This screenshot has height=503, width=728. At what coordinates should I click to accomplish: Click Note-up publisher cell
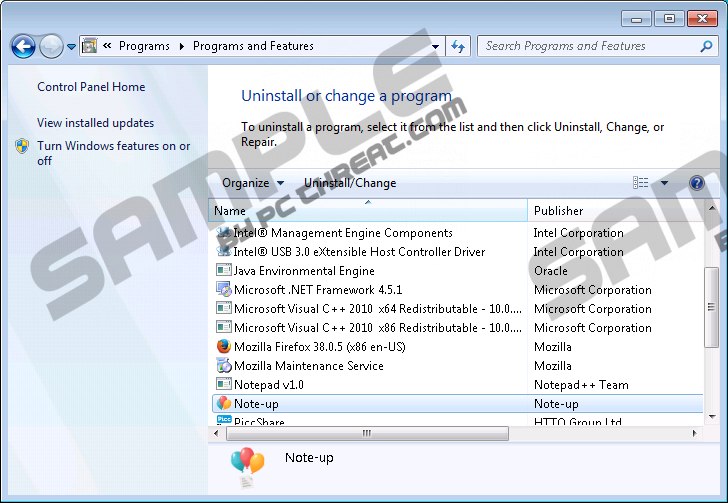[556, 404]
